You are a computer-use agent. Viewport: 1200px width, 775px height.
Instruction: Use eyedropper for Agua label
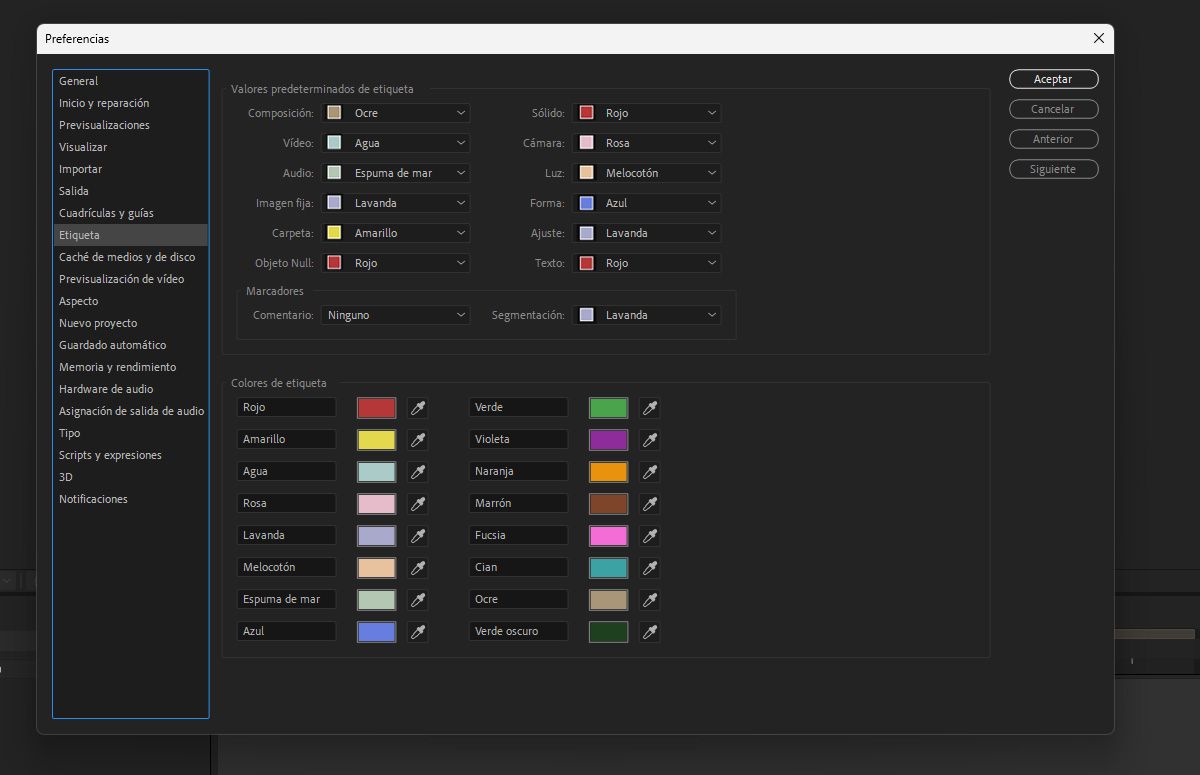[x=418, y=472]
